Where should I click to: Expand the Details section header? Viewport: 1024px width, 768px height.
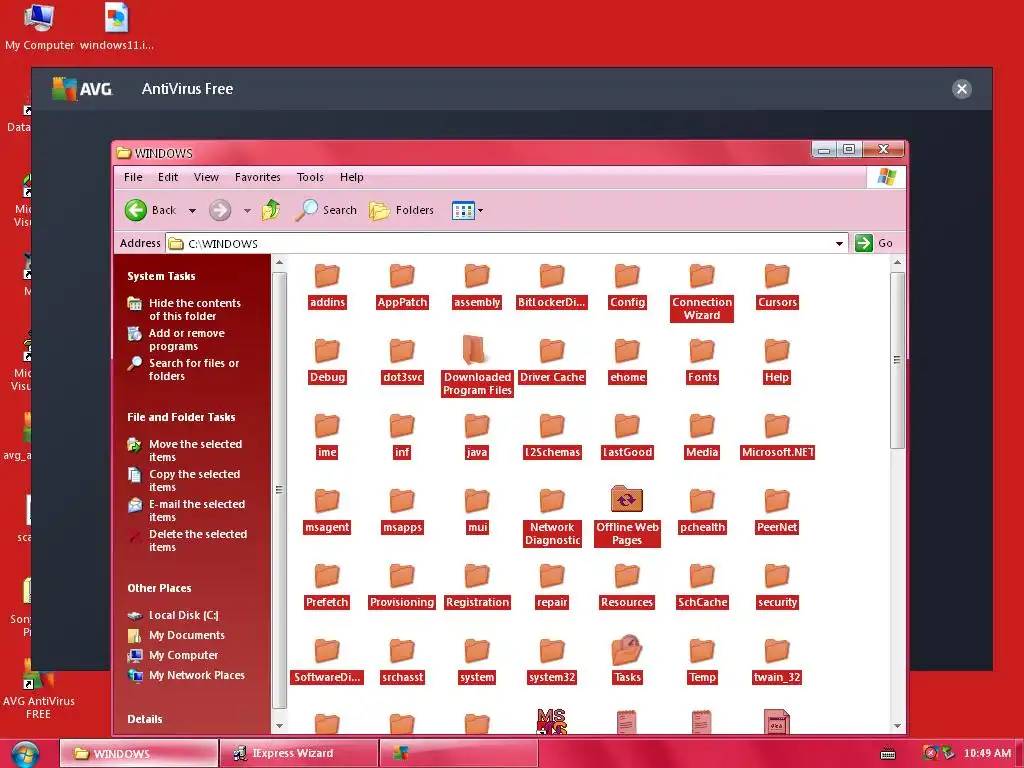pos(145,719)
